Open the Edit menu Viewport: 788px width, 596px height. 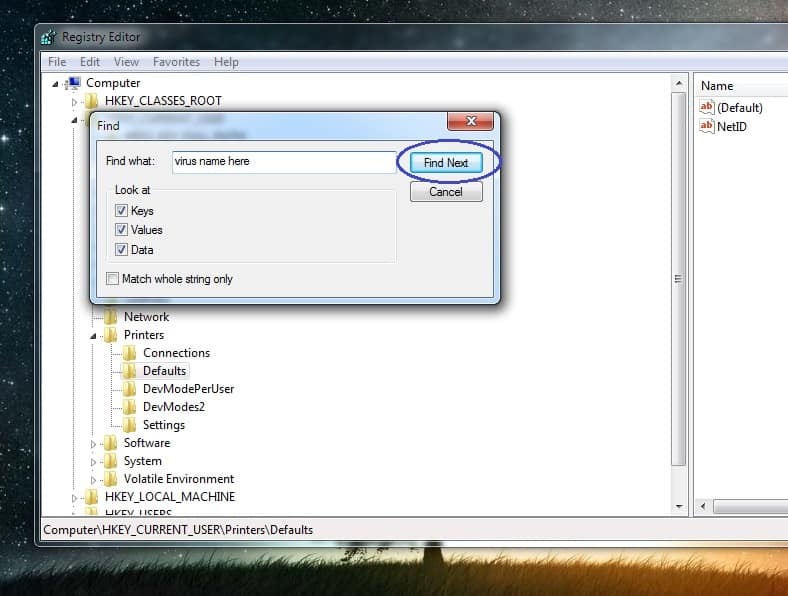click(90, 62)
